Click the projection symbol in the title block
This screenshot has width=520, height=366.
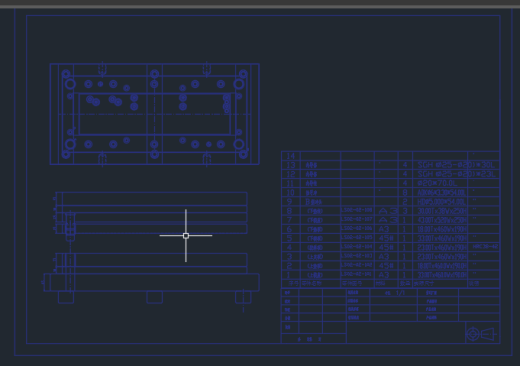point(481,334)
